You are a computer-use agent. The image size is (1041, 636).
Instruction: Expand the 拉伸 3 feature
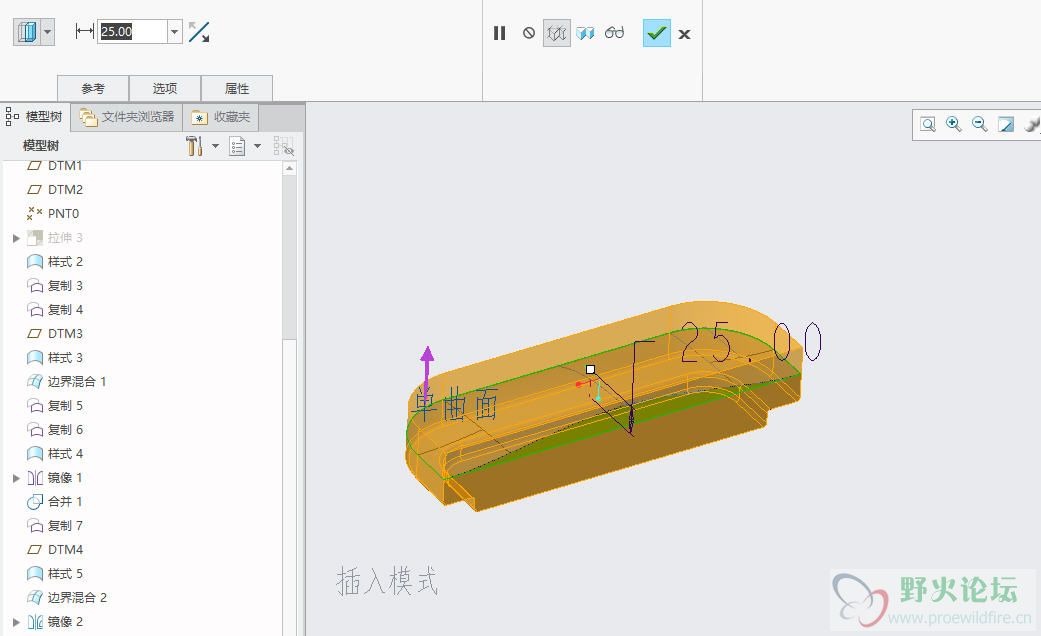tap(16, 238)
